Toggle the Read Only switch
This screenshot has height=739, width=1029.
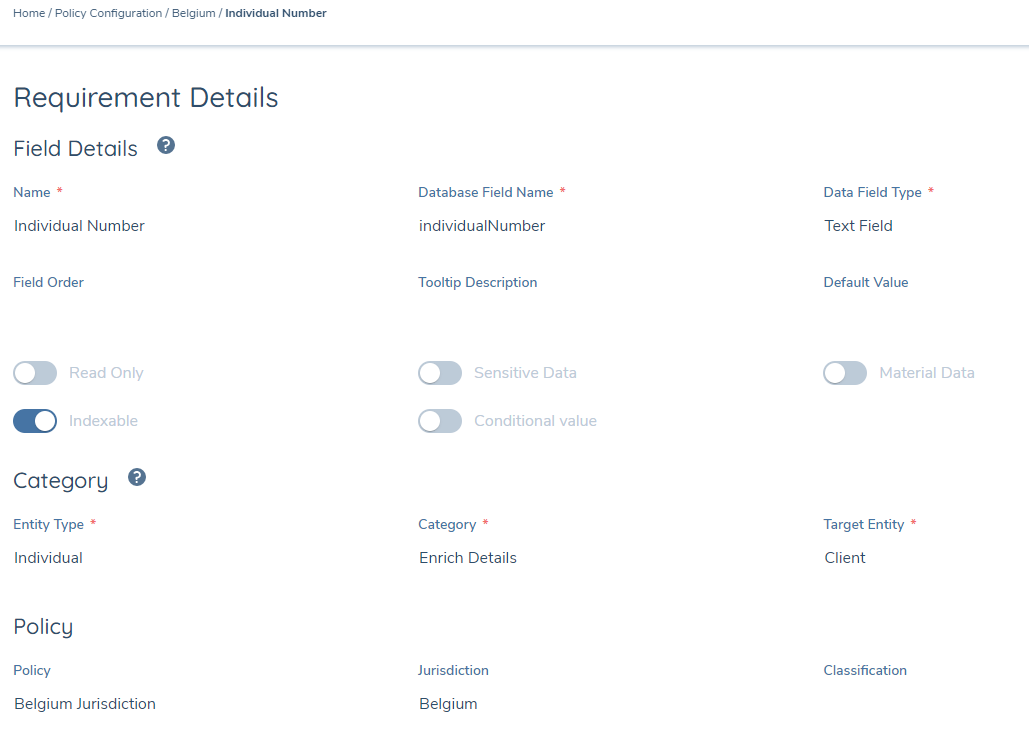click(35, 373)
